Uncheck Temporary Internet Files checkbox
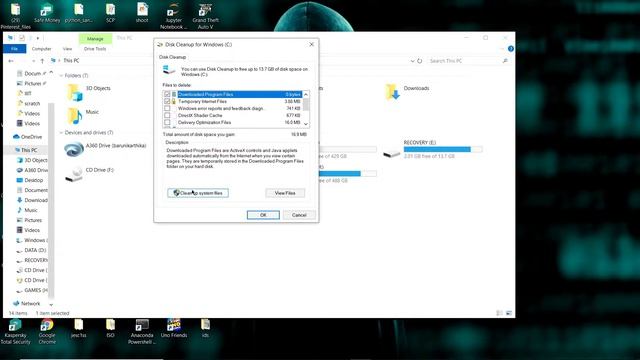 (x=167, y=101)
